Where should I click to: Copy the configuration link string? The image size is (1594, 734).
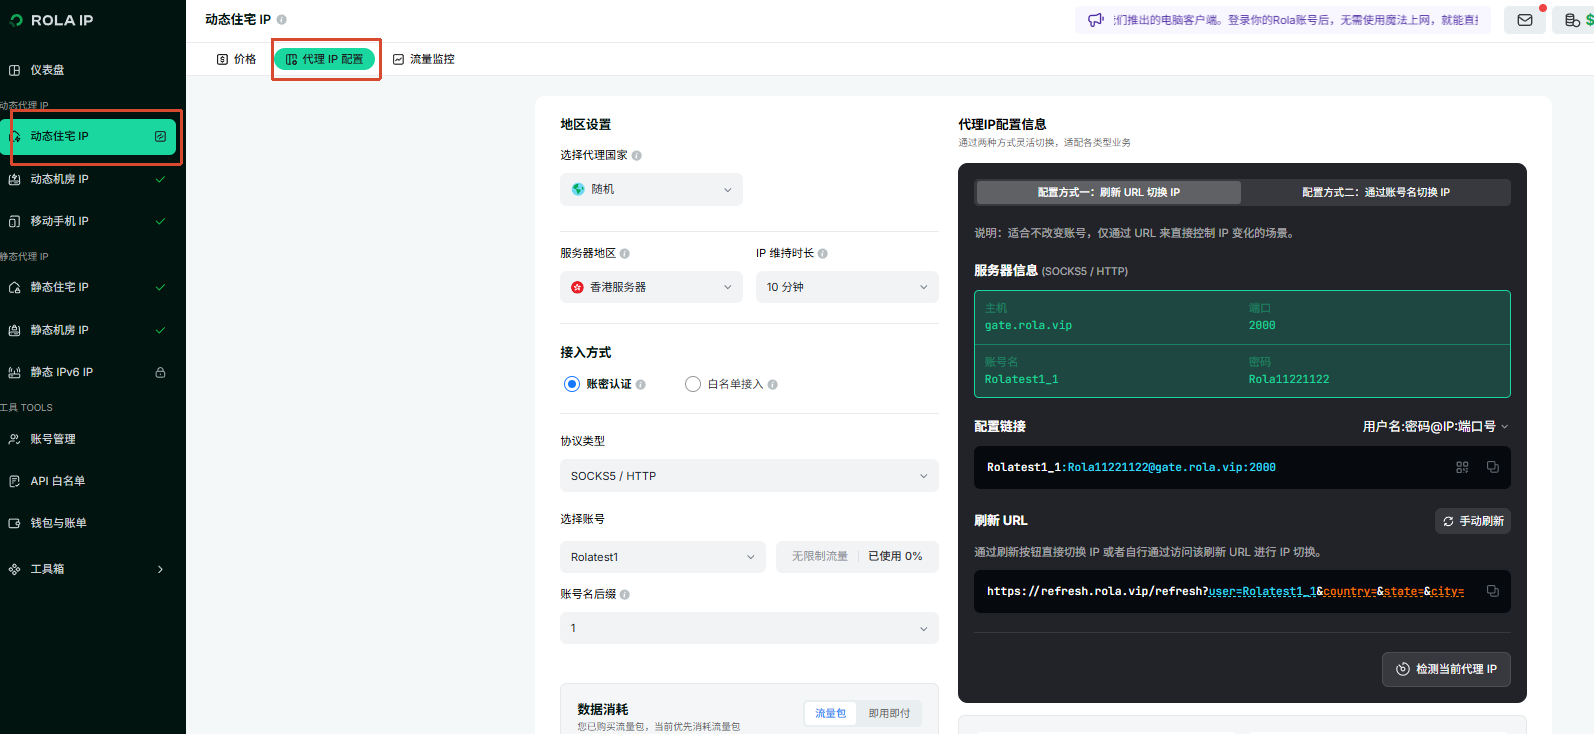coord(1492,467)
